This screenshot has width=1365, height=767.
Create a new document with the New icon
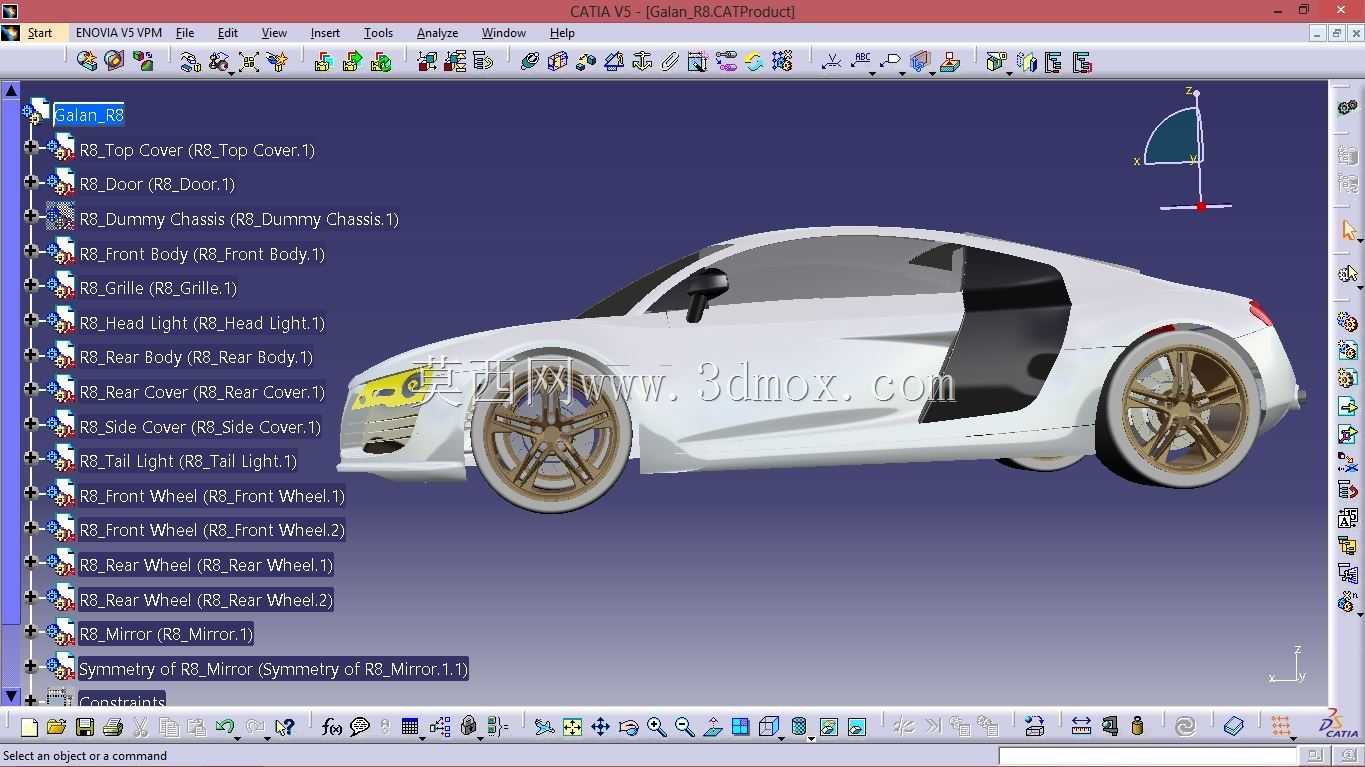pos(29,727)
